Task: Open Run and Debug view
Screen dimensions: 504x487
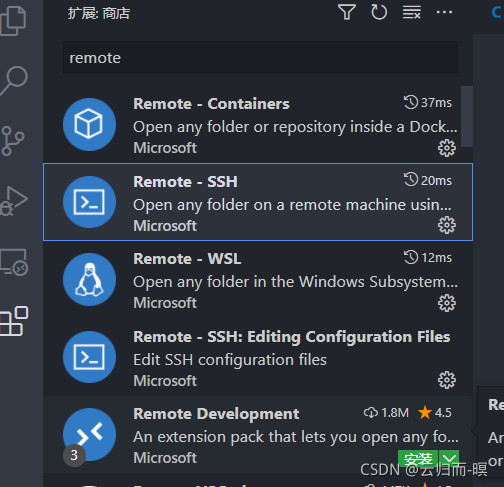Action: pyautogui.click(x=13, y=201)
